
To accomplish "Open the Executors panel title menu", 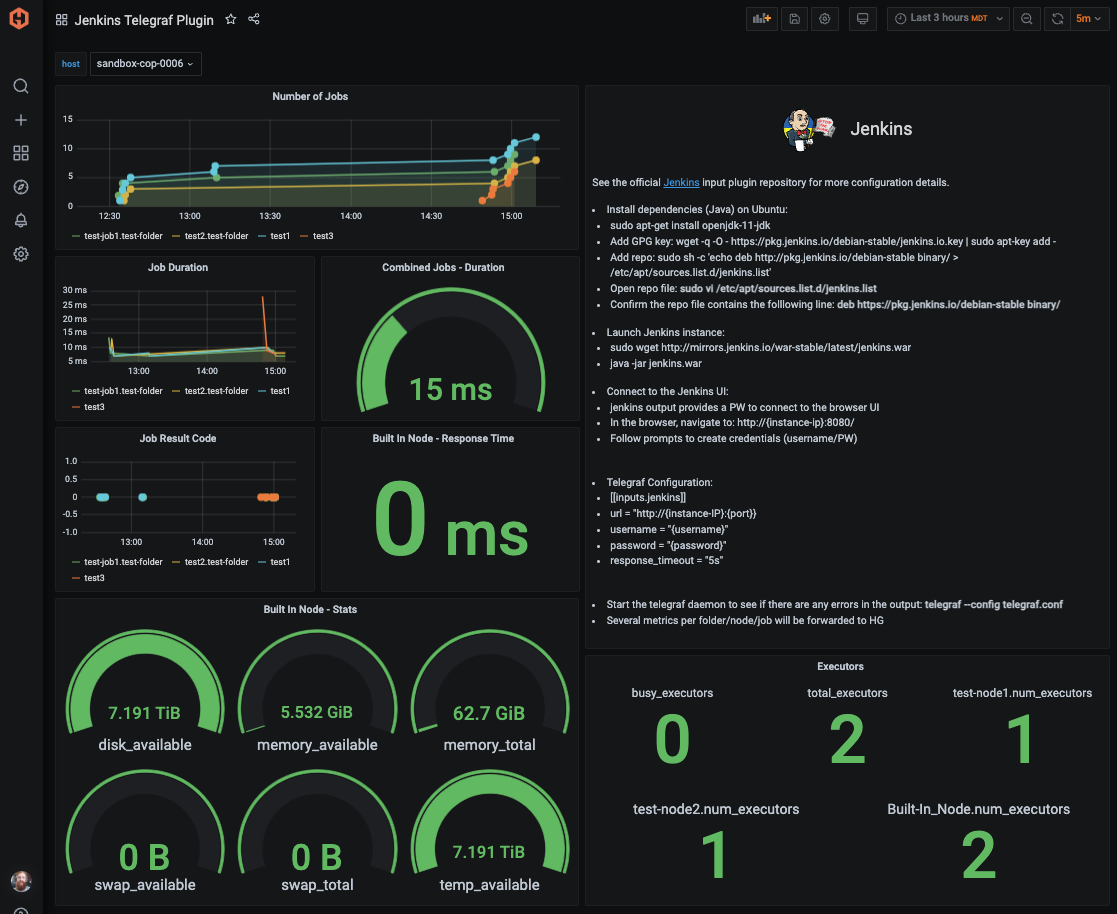I will pos(841,666).
